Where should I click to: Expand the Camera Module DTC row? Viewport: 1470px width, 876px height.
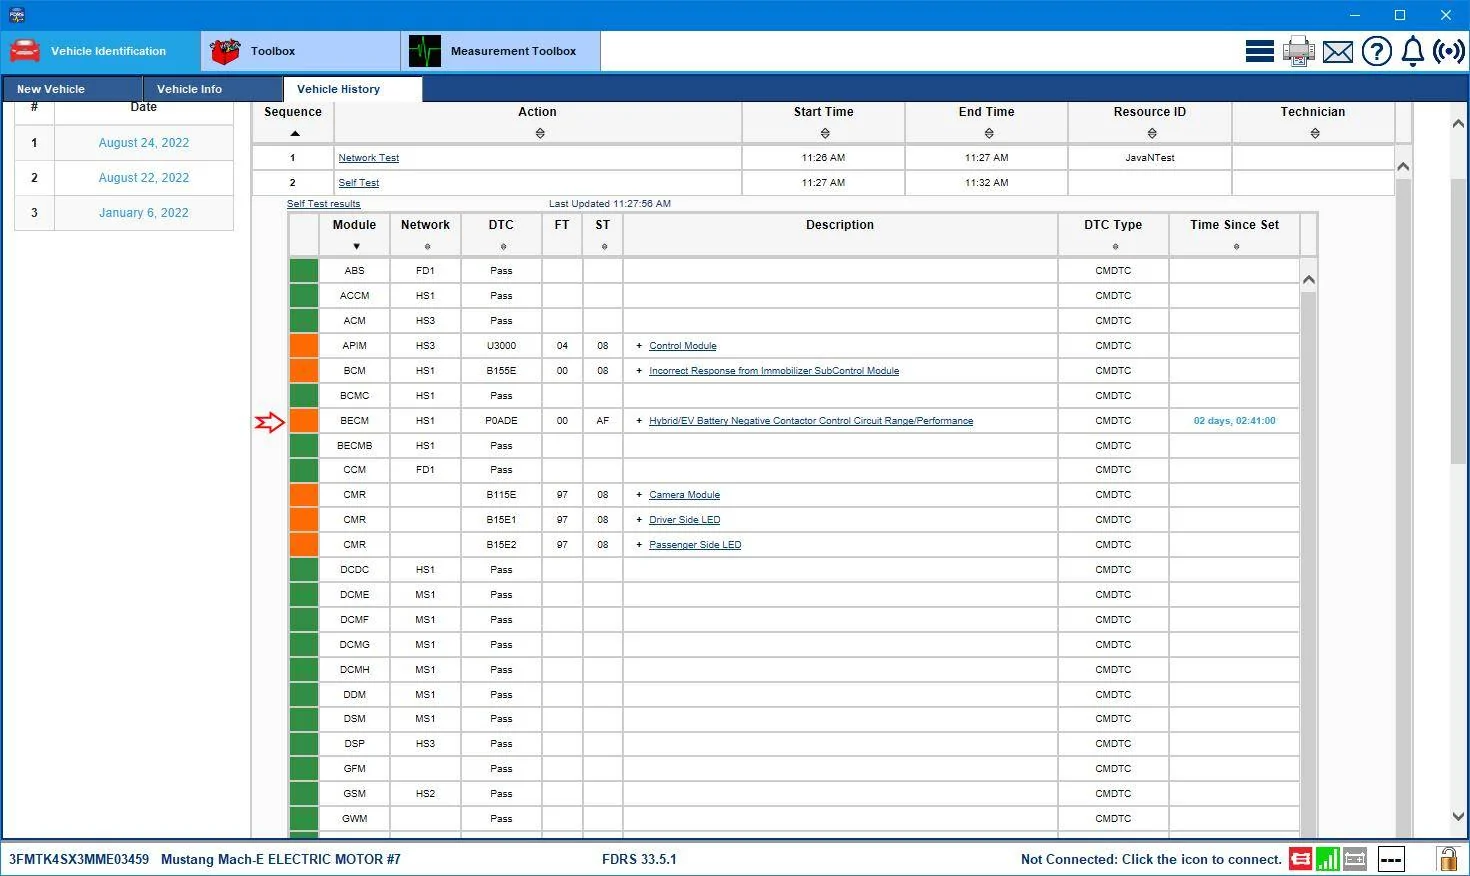[x=639, y=495]
